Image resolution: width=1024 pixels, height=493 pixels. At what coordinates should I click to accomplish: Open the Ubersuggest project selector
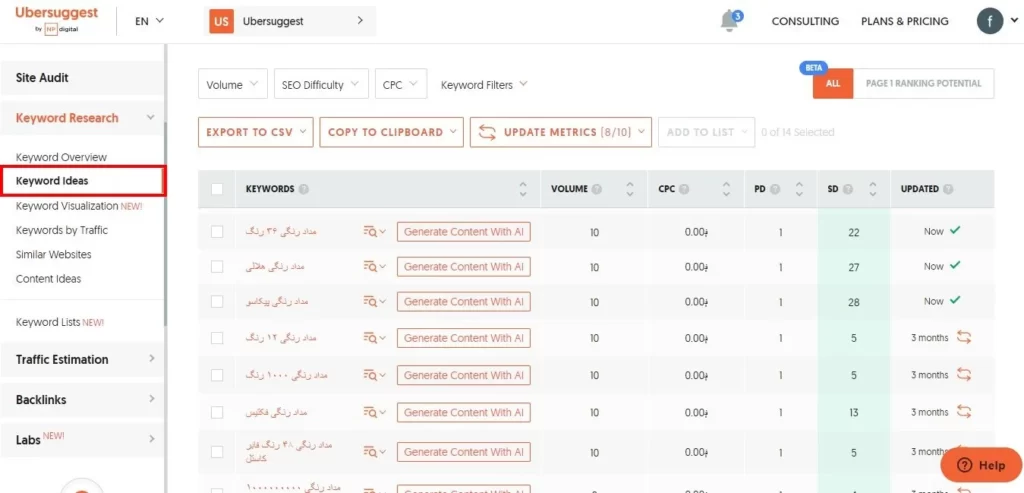point(290,21)
